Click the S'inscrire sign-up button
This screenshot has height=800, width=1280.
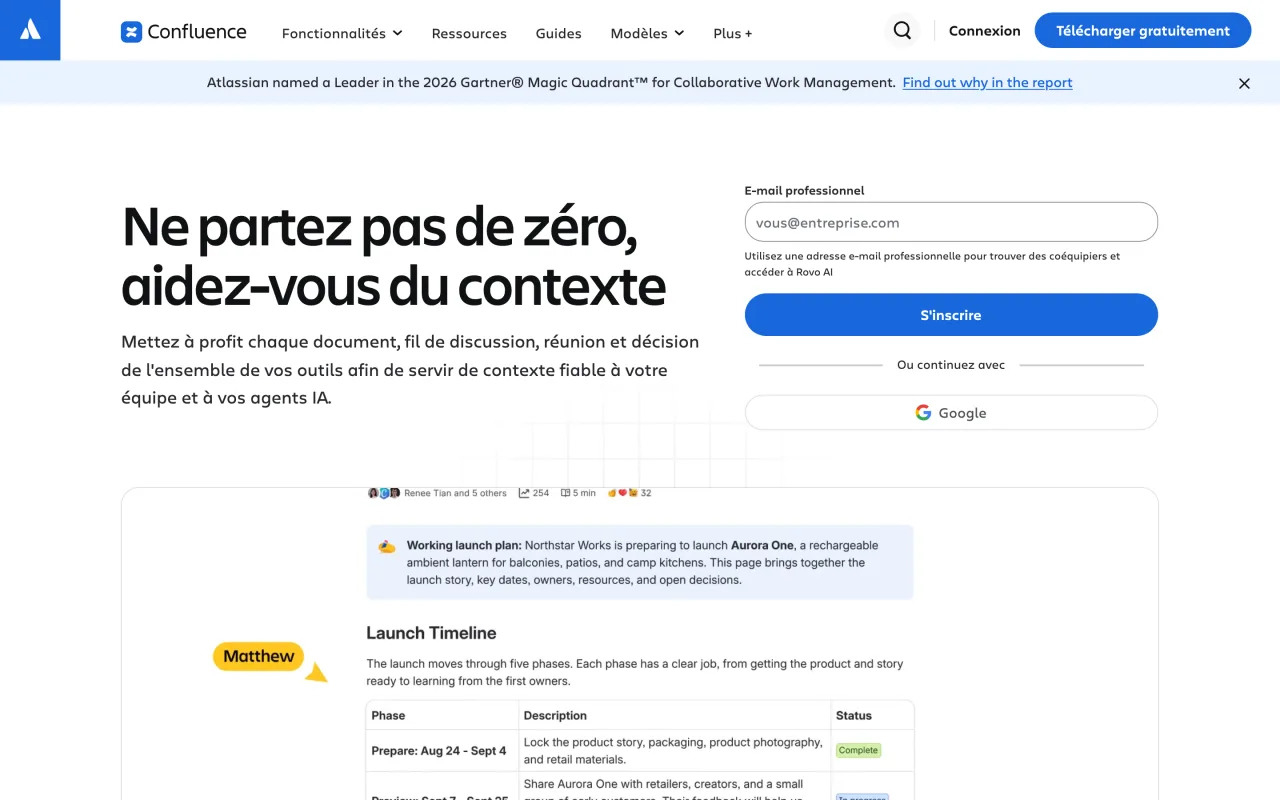pos(951,315)
